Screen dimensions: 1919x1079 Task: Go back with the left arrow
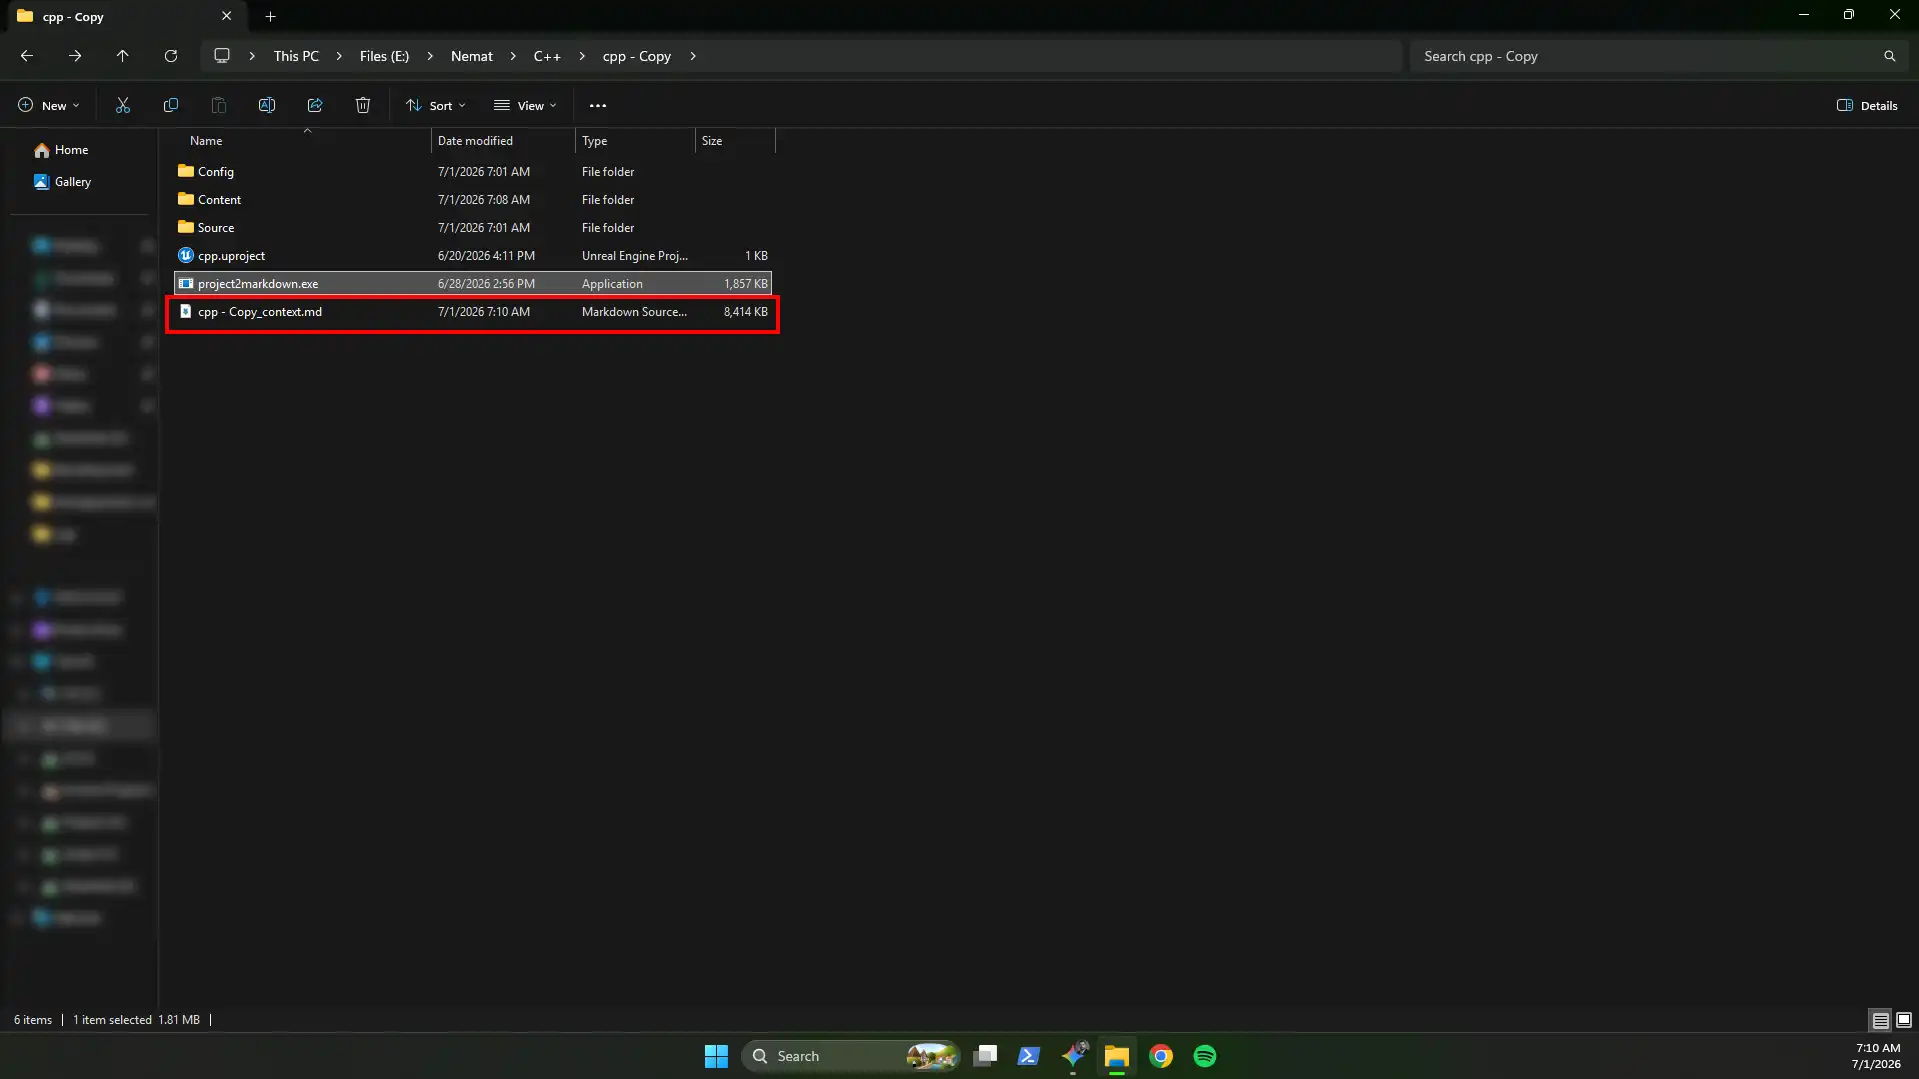coord(27,56)
